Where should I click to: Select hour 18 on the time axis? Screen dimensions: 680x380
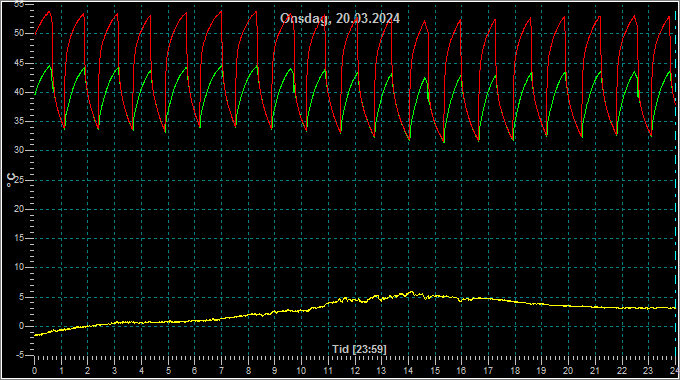(515, 371)
